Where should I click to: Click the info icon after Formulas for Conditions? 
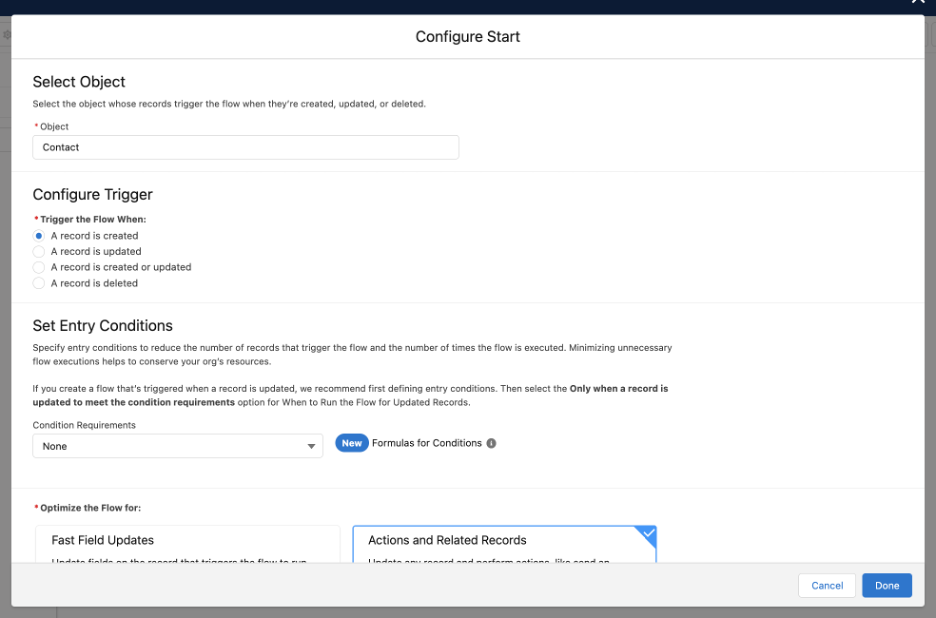(x=489, y=442)
